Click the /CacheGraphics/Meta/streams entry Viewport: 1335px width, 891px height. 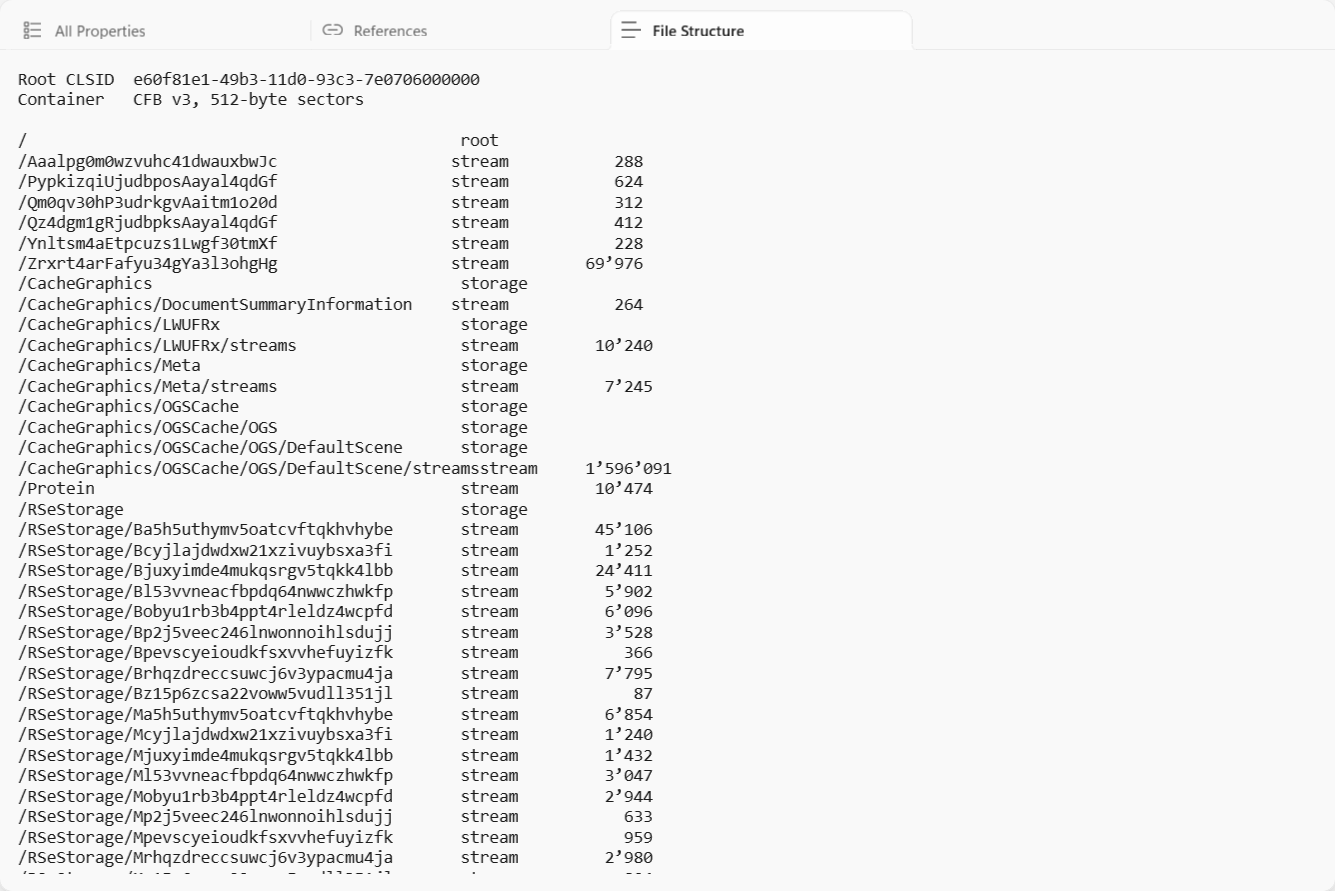point(335,387)
